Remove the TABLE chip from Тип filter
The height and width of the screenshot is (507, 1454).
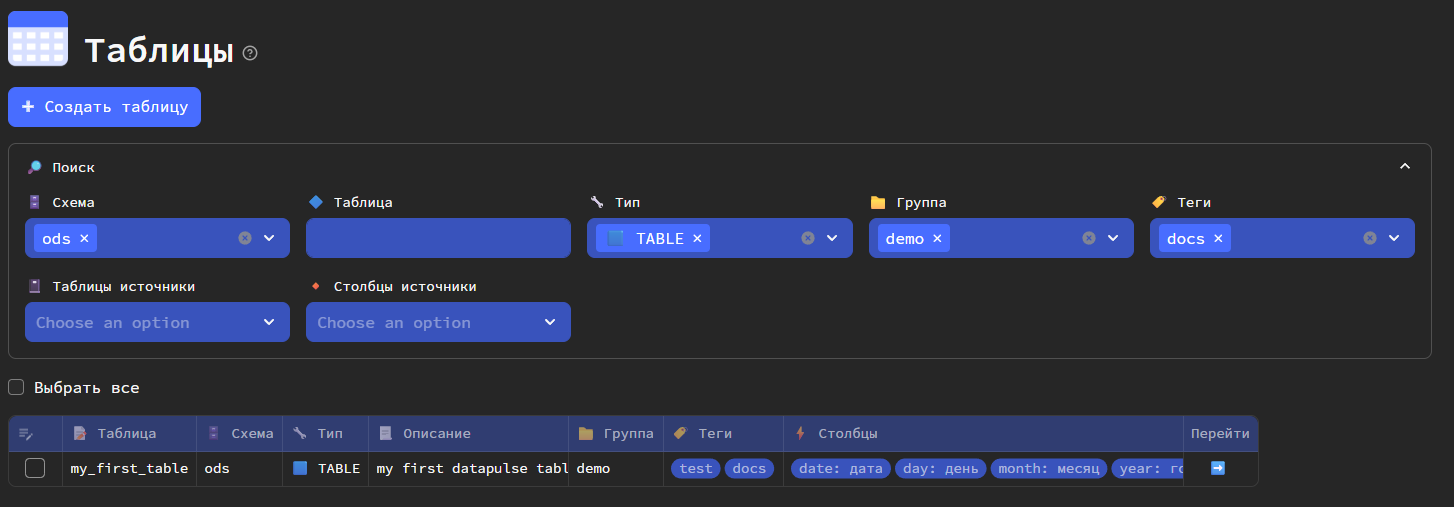pos(697,238)
